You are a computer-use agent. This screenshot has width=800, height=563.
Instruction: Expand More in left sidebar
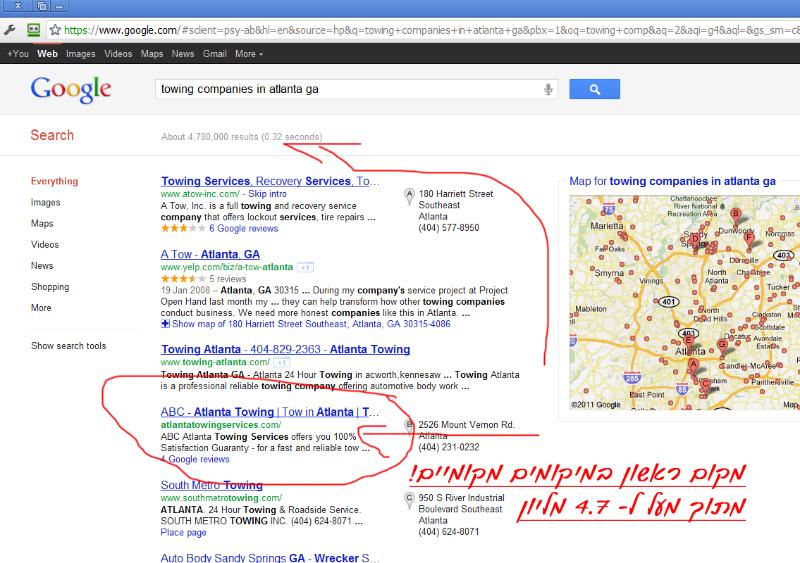pos(41,308)
